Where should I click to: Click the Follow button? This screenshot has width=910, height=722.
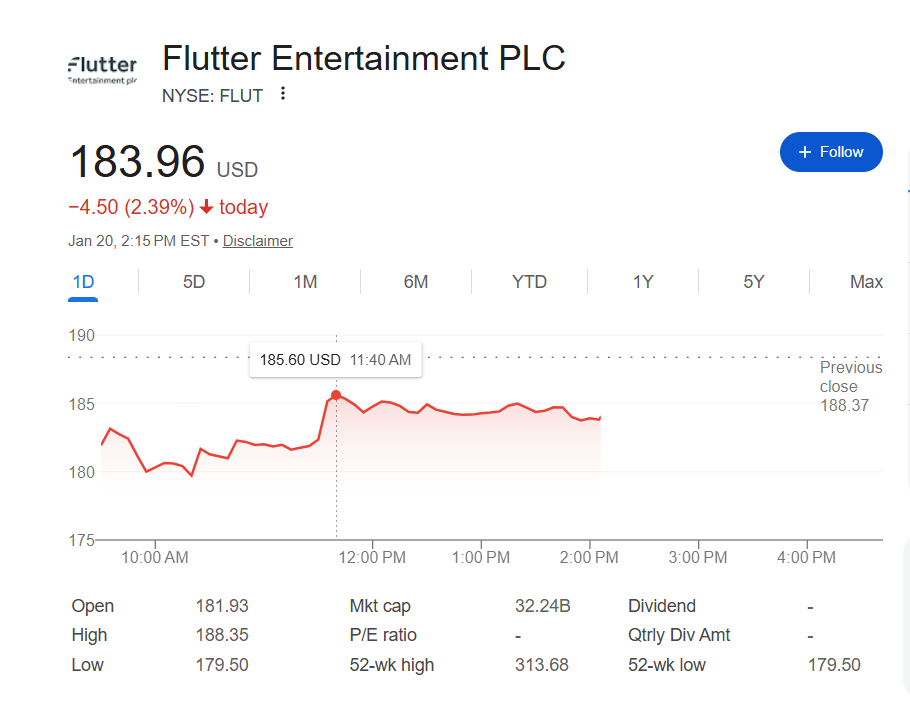click(831, 152)
